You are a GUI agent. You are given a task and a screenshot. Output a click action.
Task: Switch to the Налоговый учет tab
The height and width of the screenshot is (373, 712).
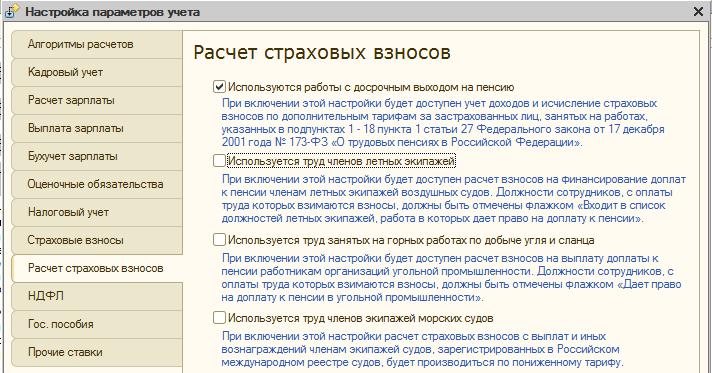pos(97,212)
